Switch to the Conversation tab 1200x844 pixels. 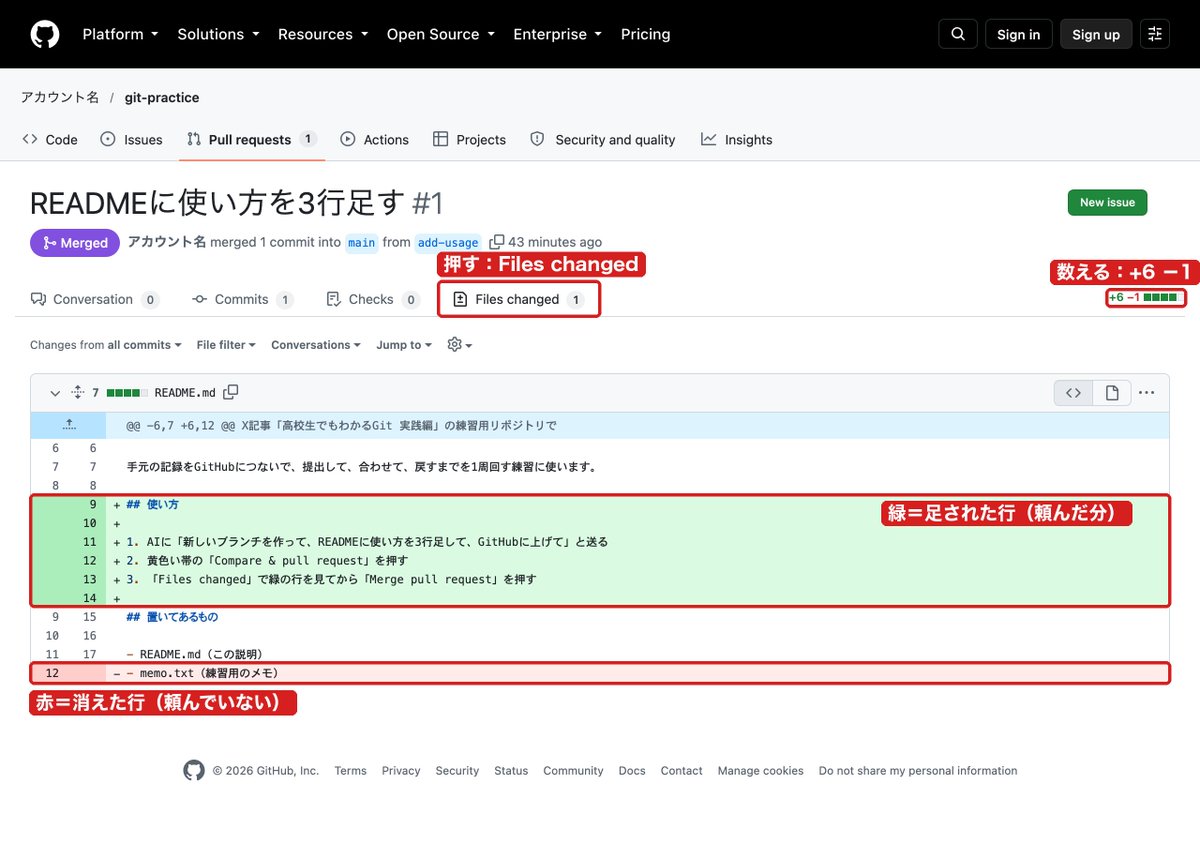click(95, 299)
